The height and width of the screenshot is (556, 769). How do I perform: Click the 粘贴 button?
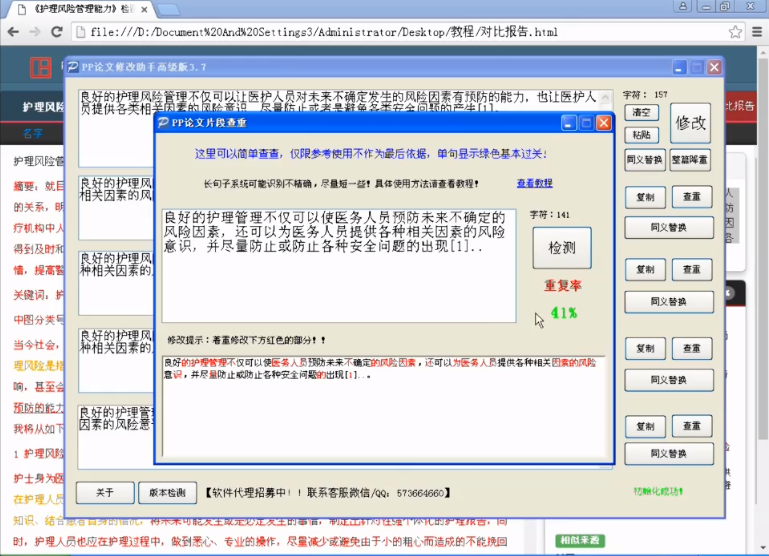click(x=641, y=135)
